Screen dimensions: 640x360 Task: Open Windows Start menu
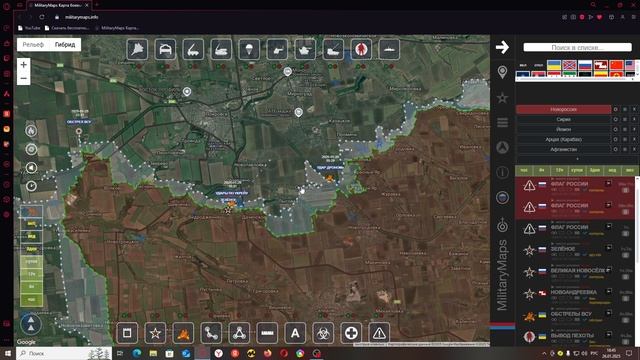[x=7, y=353]
